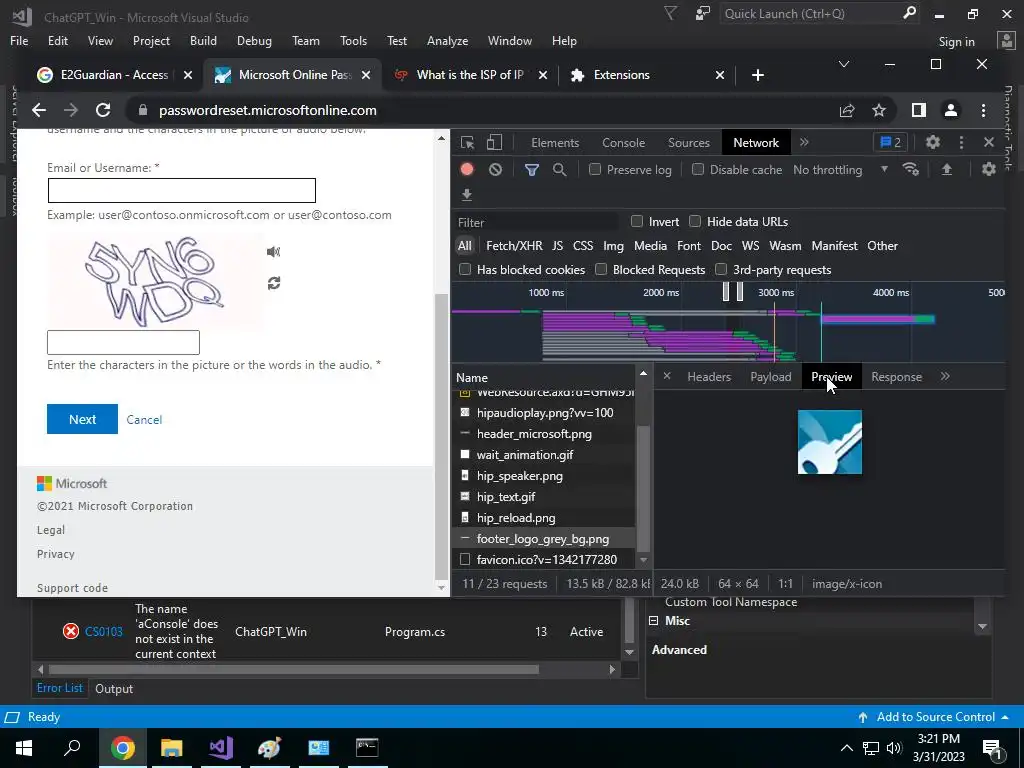Viewport: 1024px width, 768px height.
Task: Open the Privacy footer link
Action: (x=56, y=554)
